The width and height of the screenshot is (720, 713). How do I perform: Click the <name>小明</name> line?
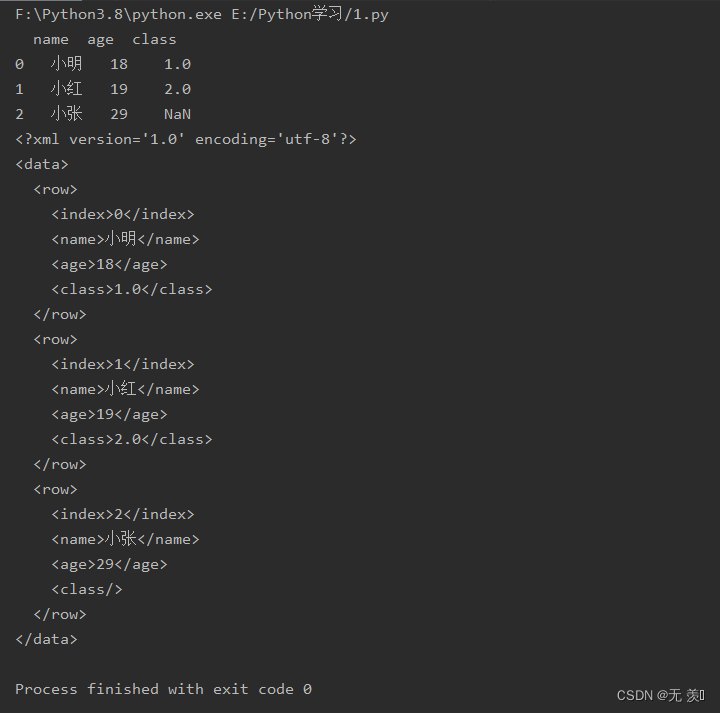click(125, 239)
